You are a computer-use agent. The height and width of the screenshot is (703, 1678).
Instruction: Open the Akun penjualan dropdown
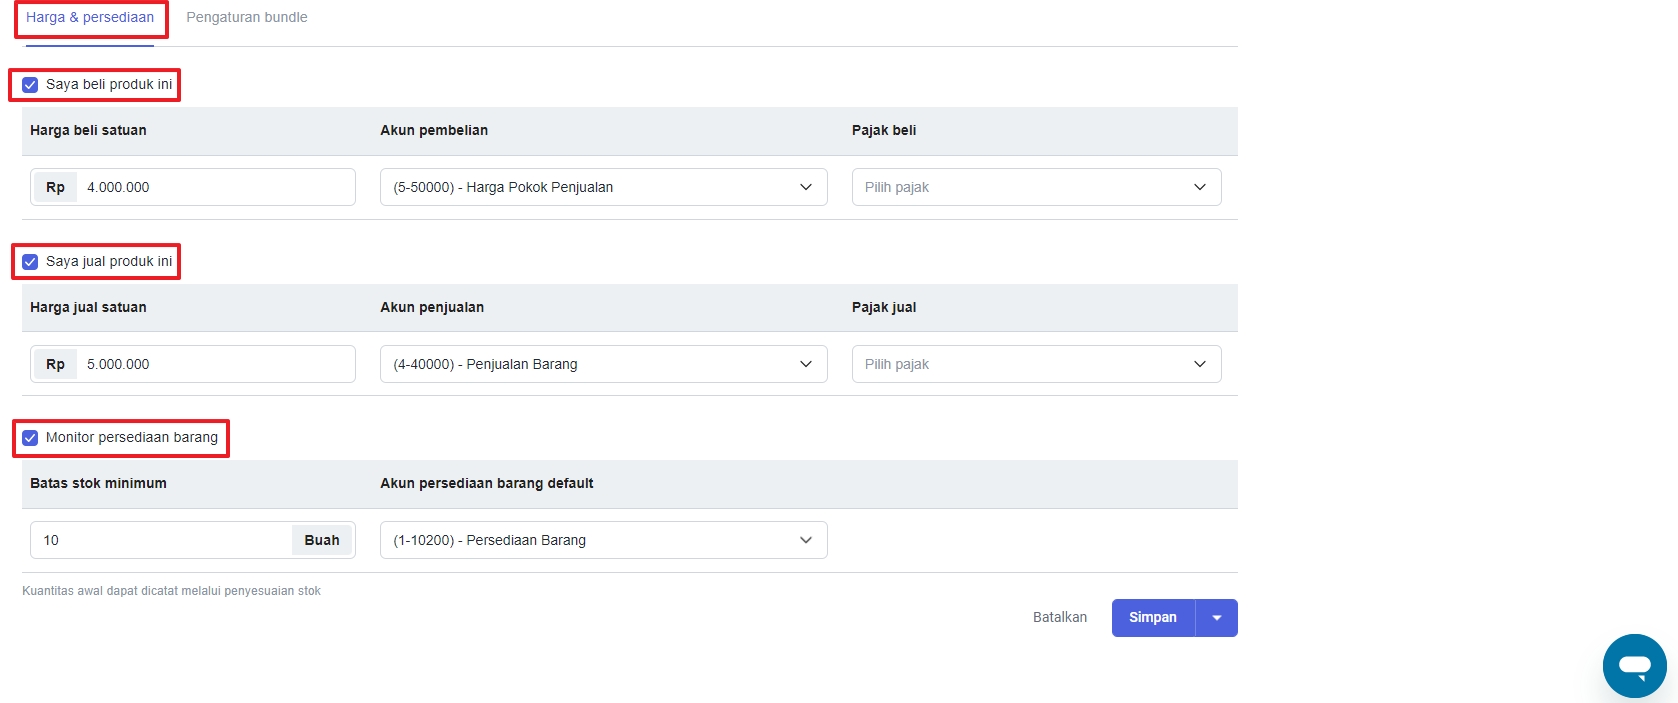604,364
